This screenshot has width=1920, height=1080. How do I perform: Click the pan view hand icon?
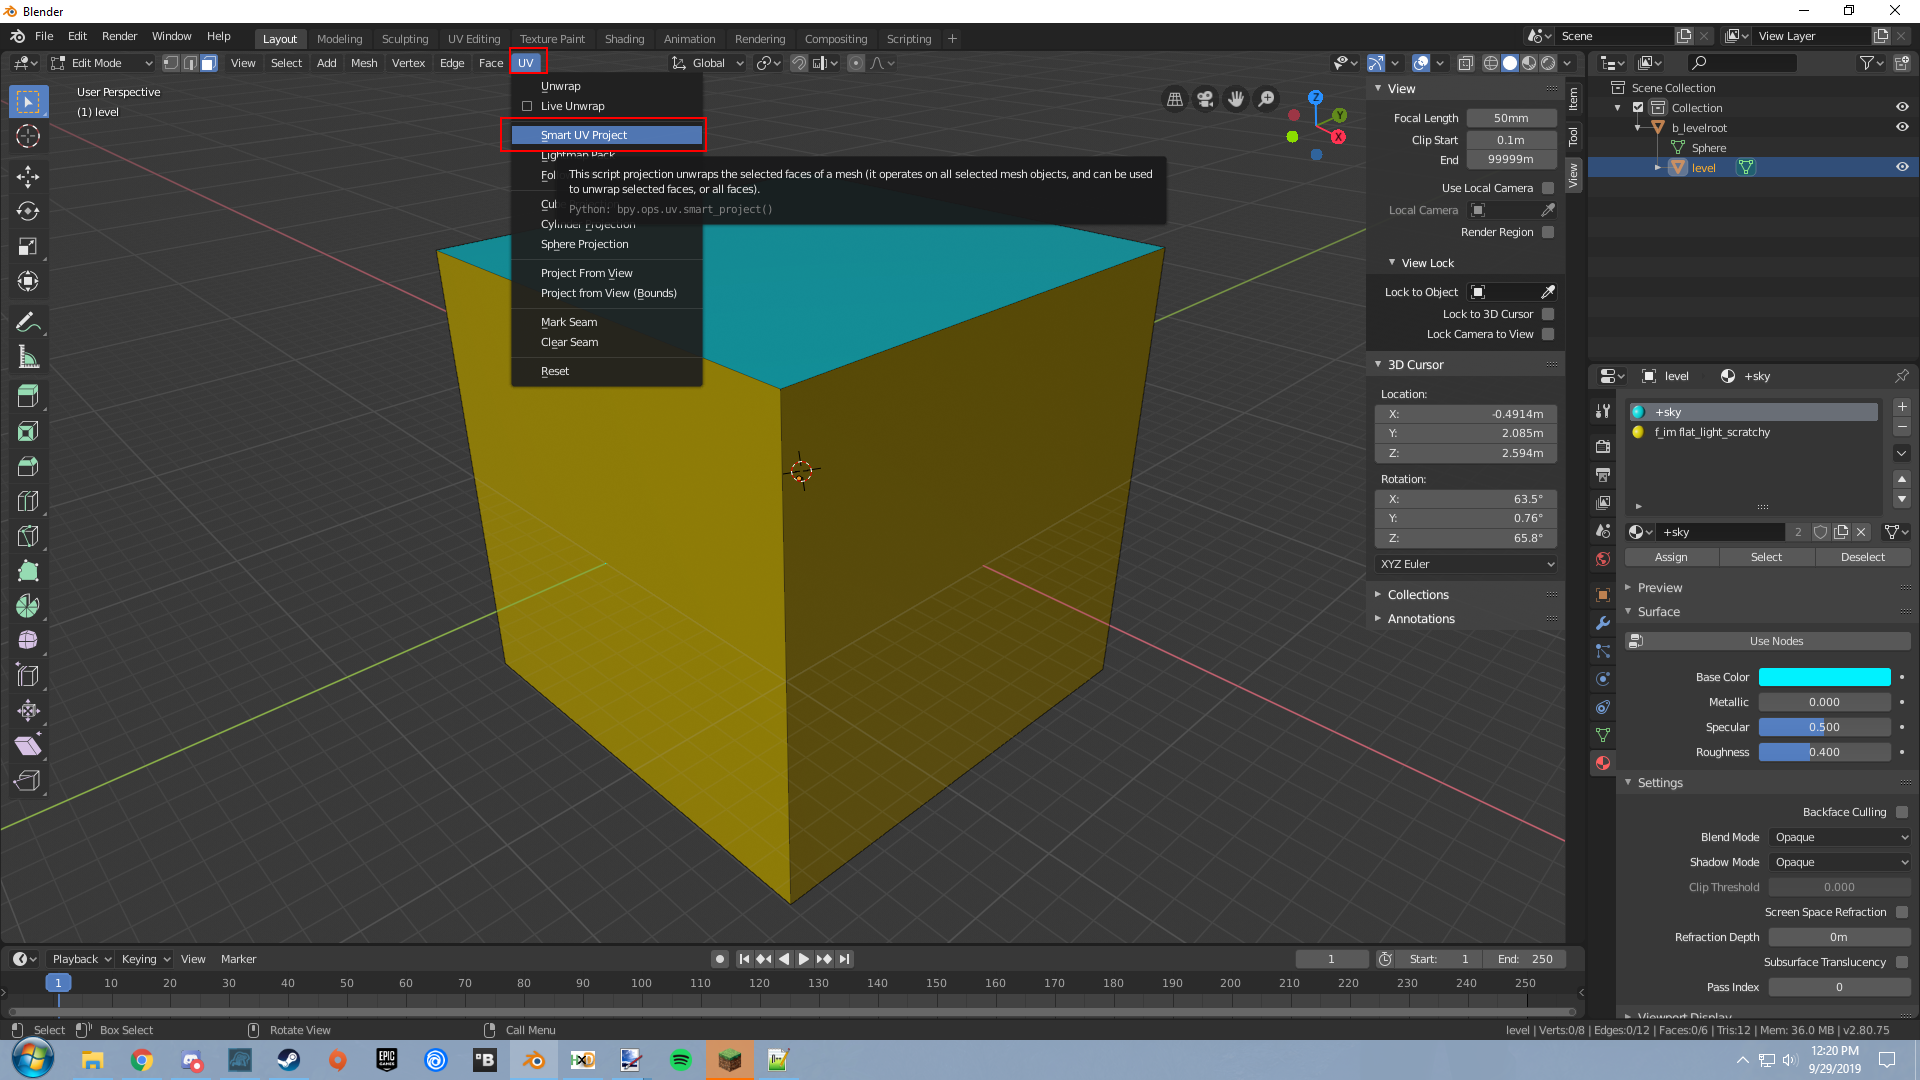click(x=1236, y=99)
